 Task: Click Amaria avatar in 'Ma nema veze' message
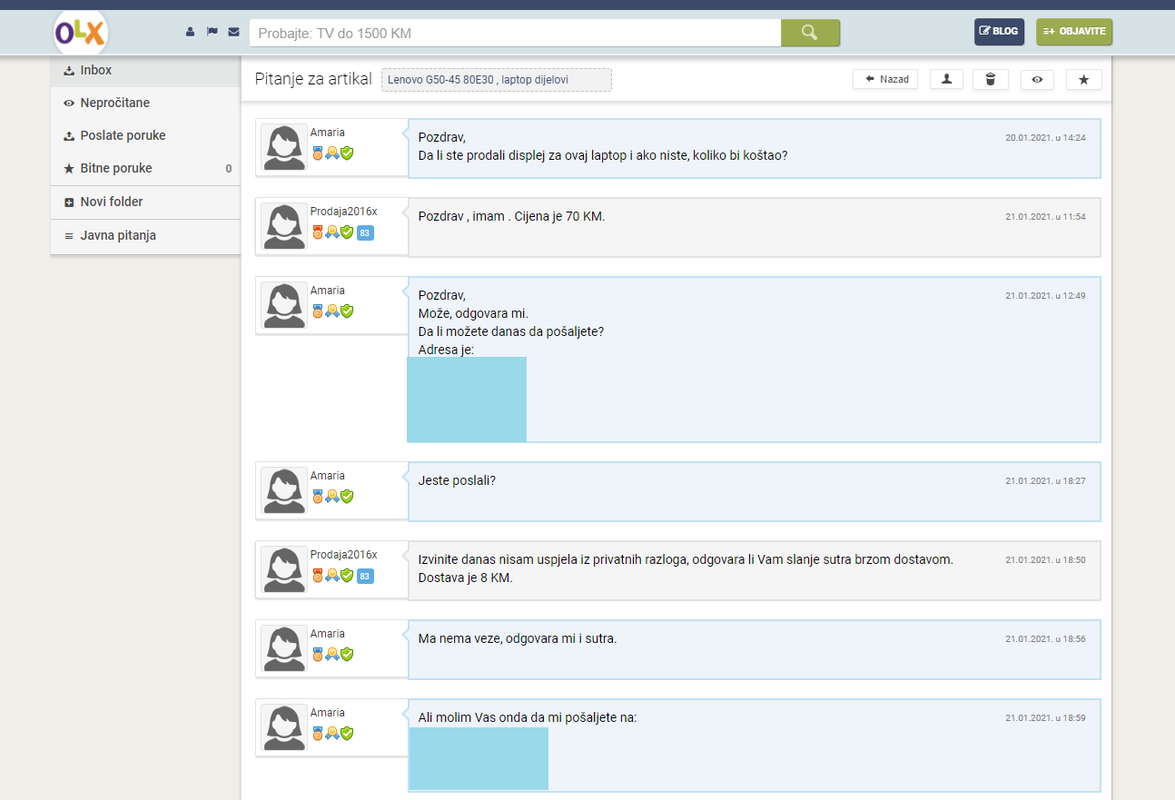point(284,649)
